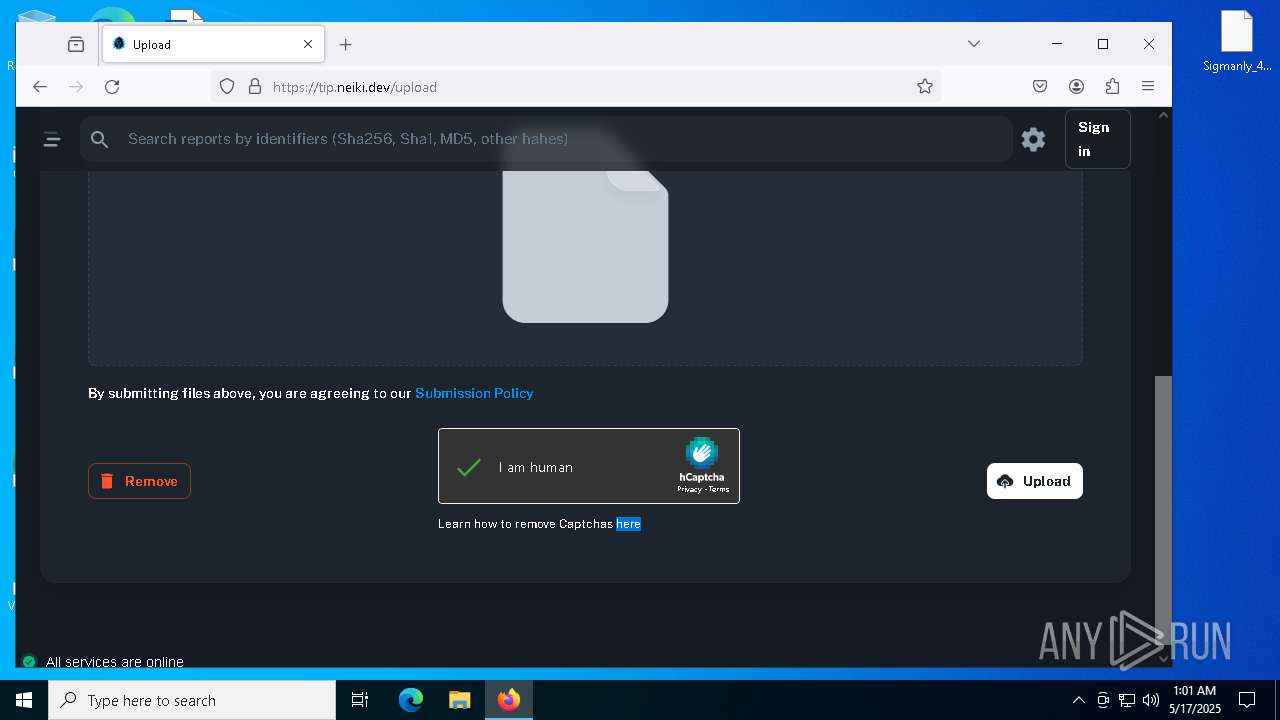
Task: Open the Extensions puzzle icon
Action: (x=1112, y=87)
